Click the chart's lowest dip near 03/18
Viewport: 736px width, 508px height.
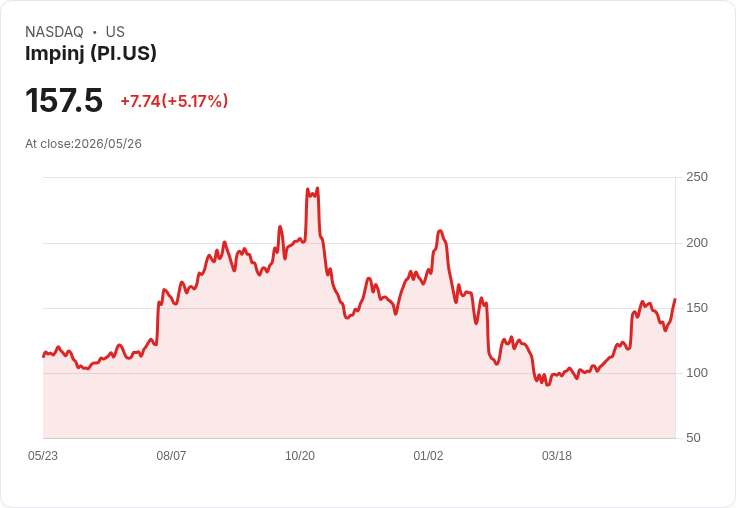click(547, 385)
